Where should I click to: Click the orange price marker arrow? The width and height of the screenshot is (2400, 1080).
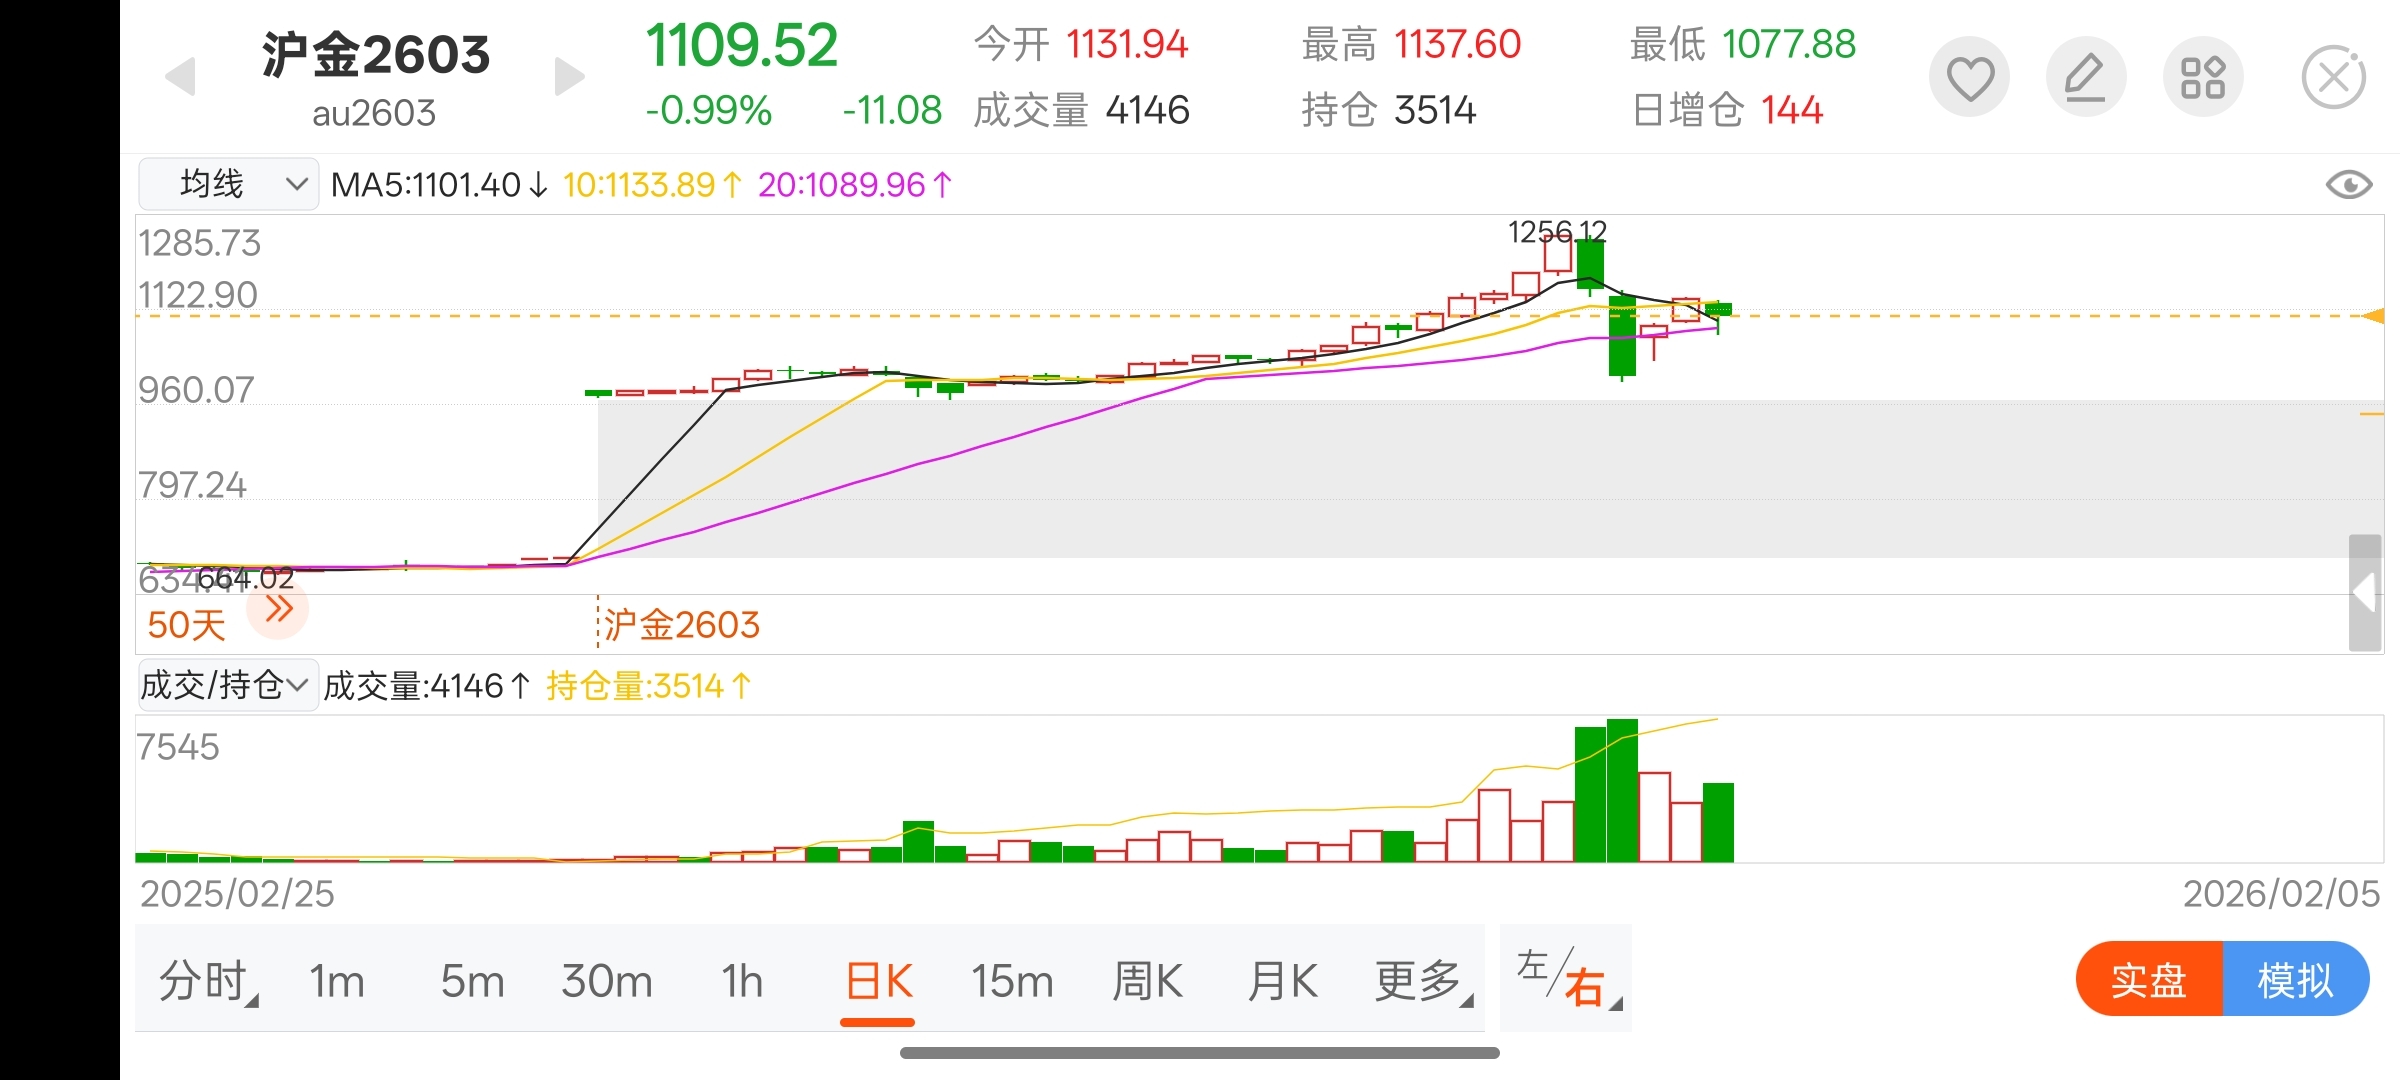[2374, 316]
